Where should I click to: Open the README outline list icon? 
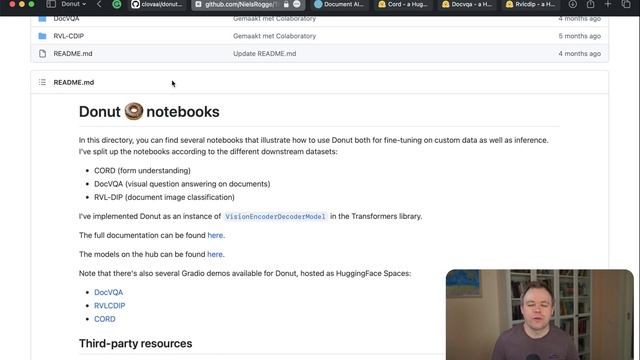point(42,82)
